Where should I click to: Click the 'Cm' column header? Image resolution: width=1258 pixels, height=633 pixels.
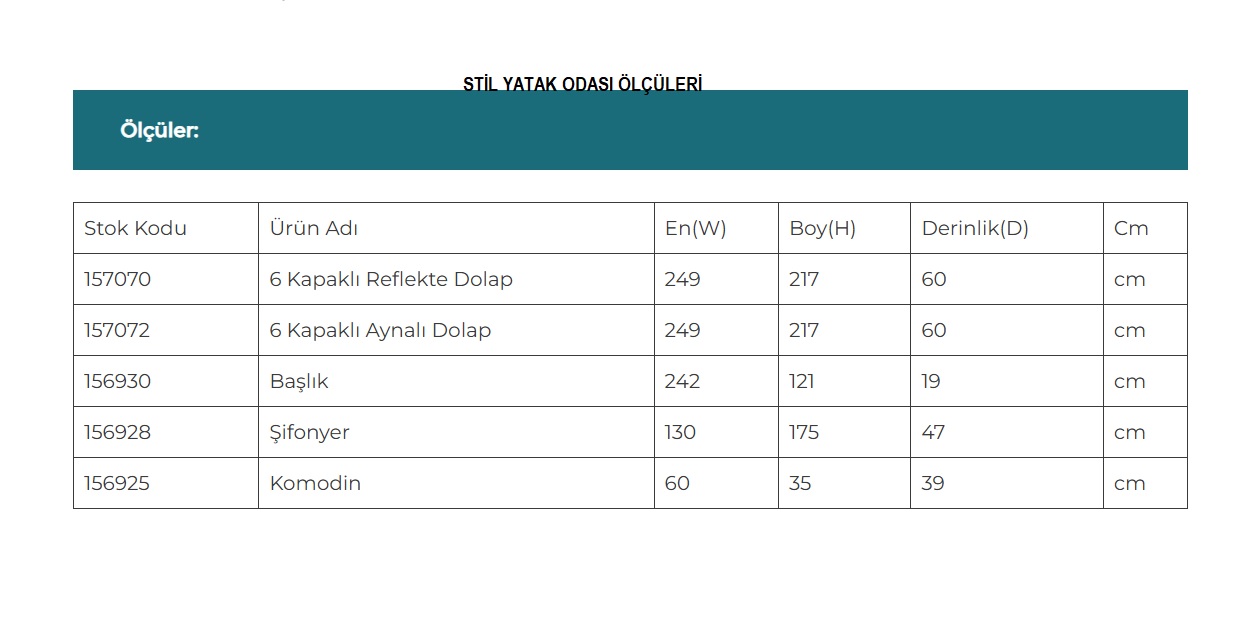[1131, 228]
